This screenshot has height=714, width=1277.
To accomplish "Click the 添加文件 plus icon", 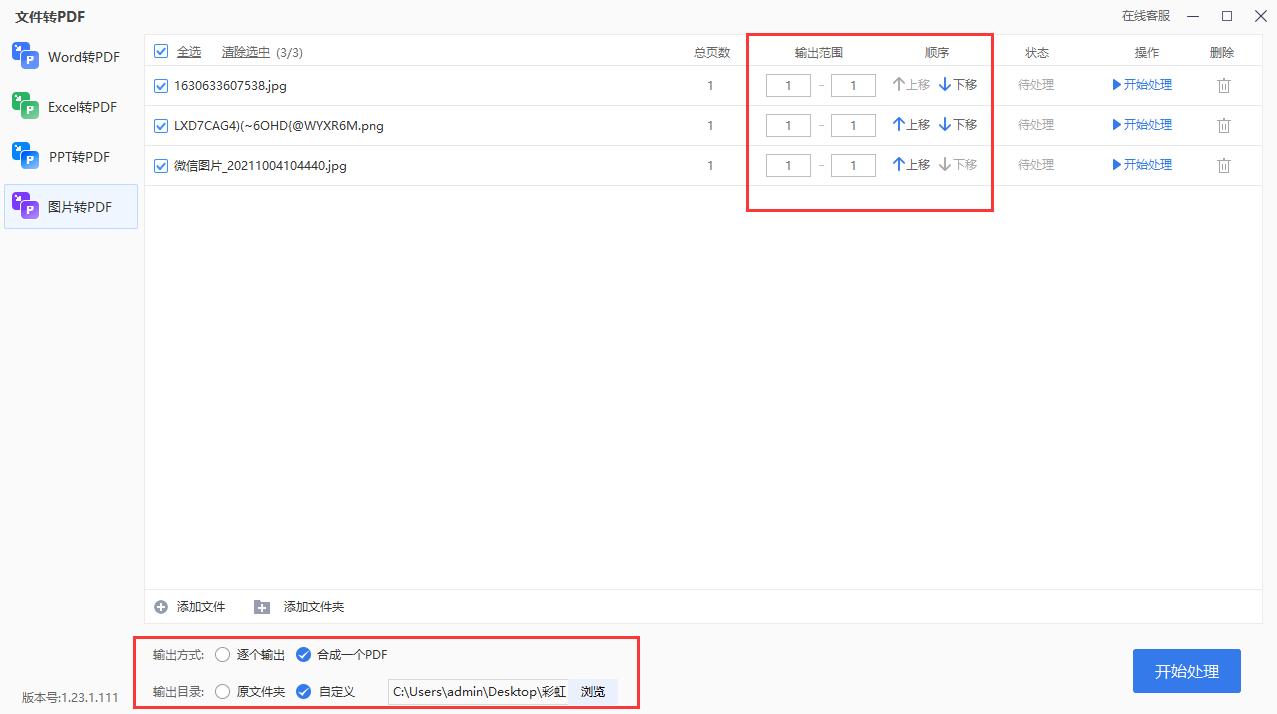I will coord(160,606).
